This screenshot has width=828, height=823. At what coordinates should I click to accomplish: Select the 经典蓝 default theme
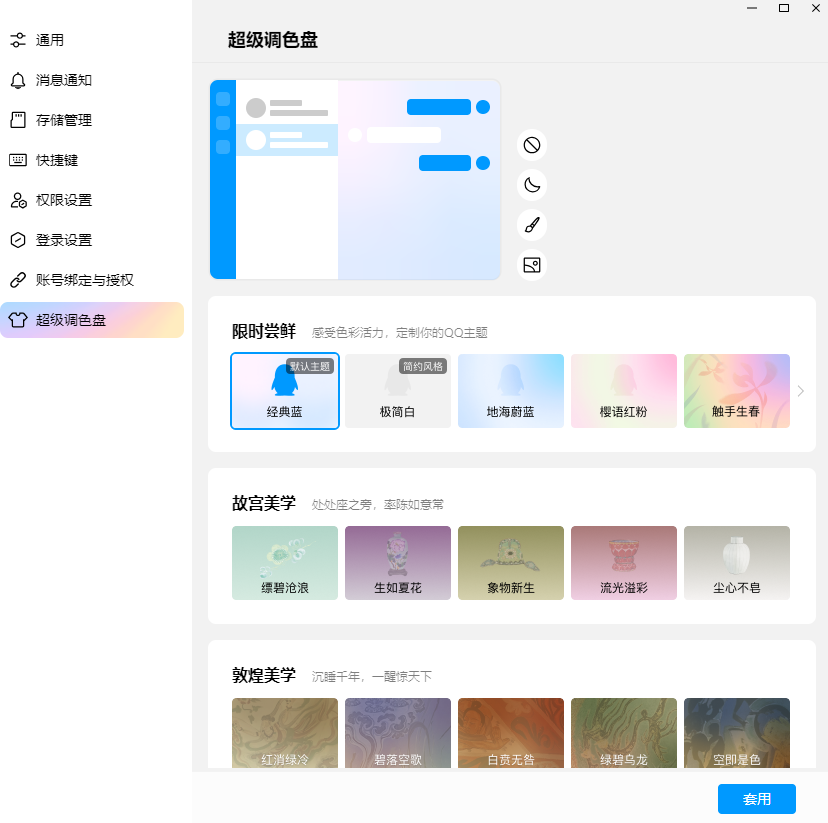click(285, 391)
